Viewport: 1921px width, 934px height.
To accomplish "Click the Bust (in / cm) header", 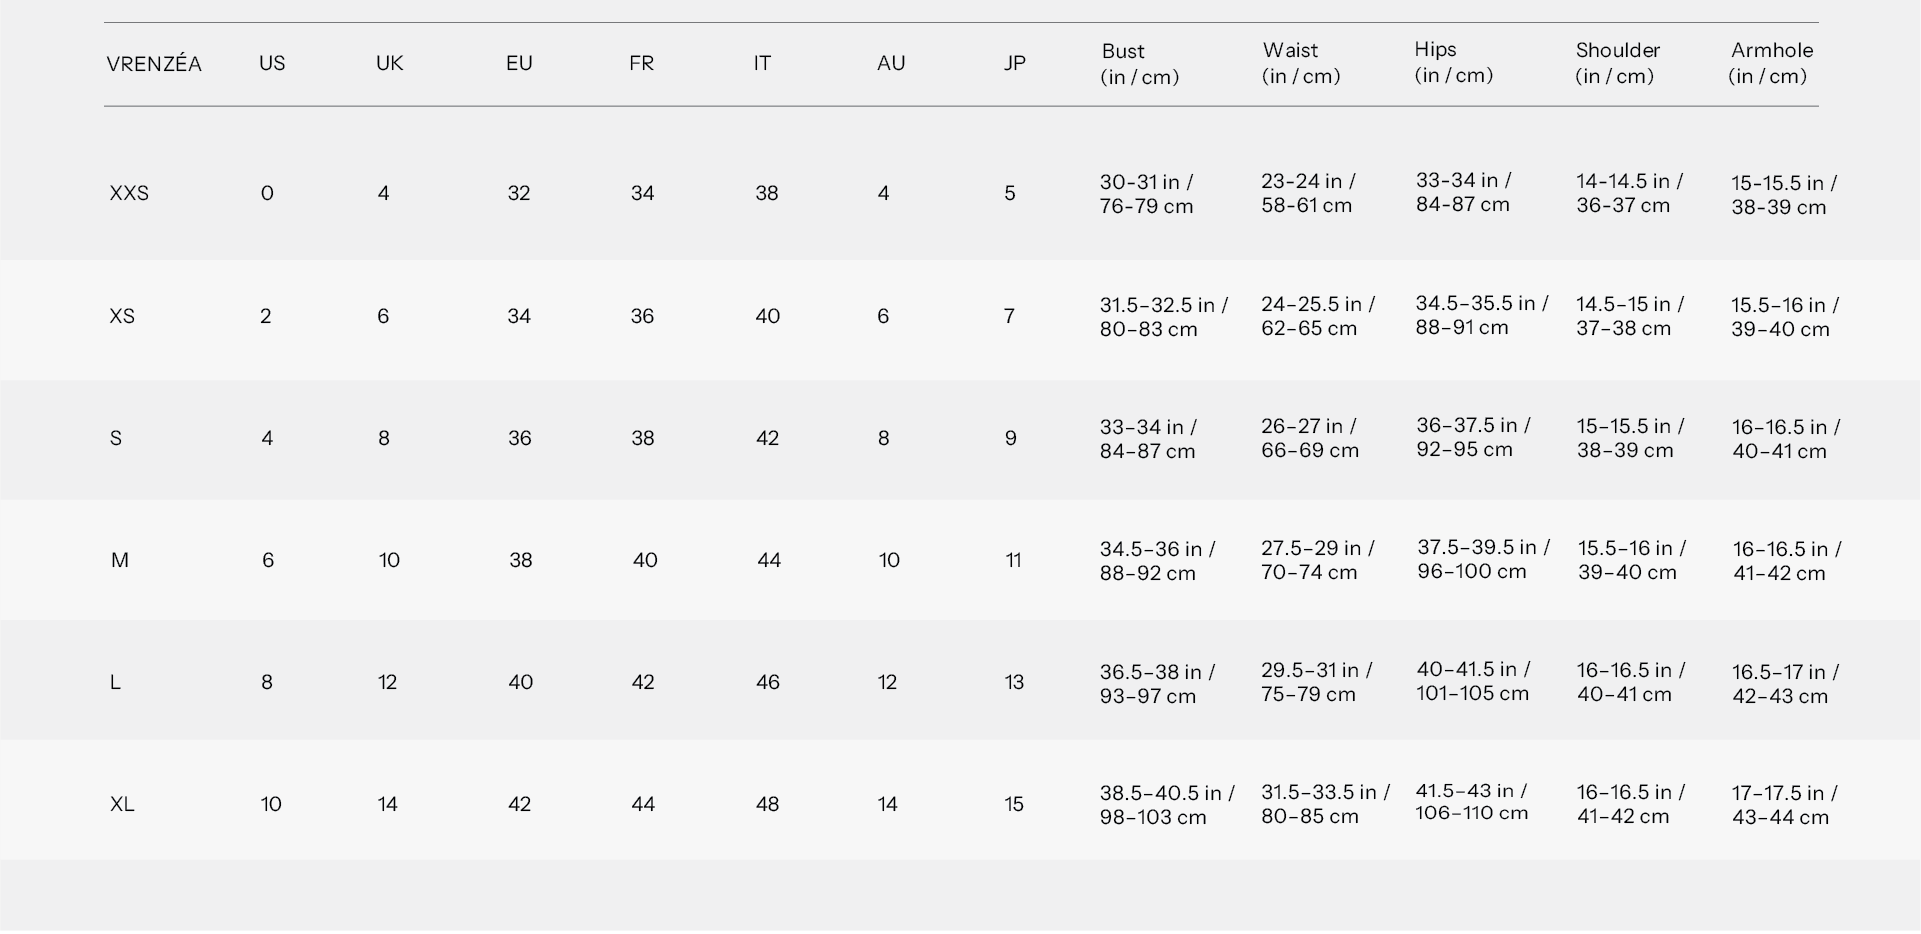I will click(x=1139, y=63).
